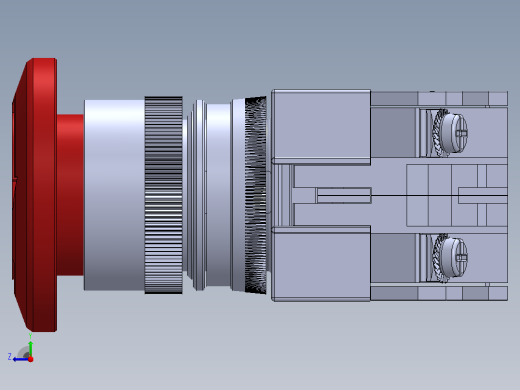The width and height of the screenshot is (520, 390).
Task: Select the lower terminal screw head
Action: pos(453,257)
